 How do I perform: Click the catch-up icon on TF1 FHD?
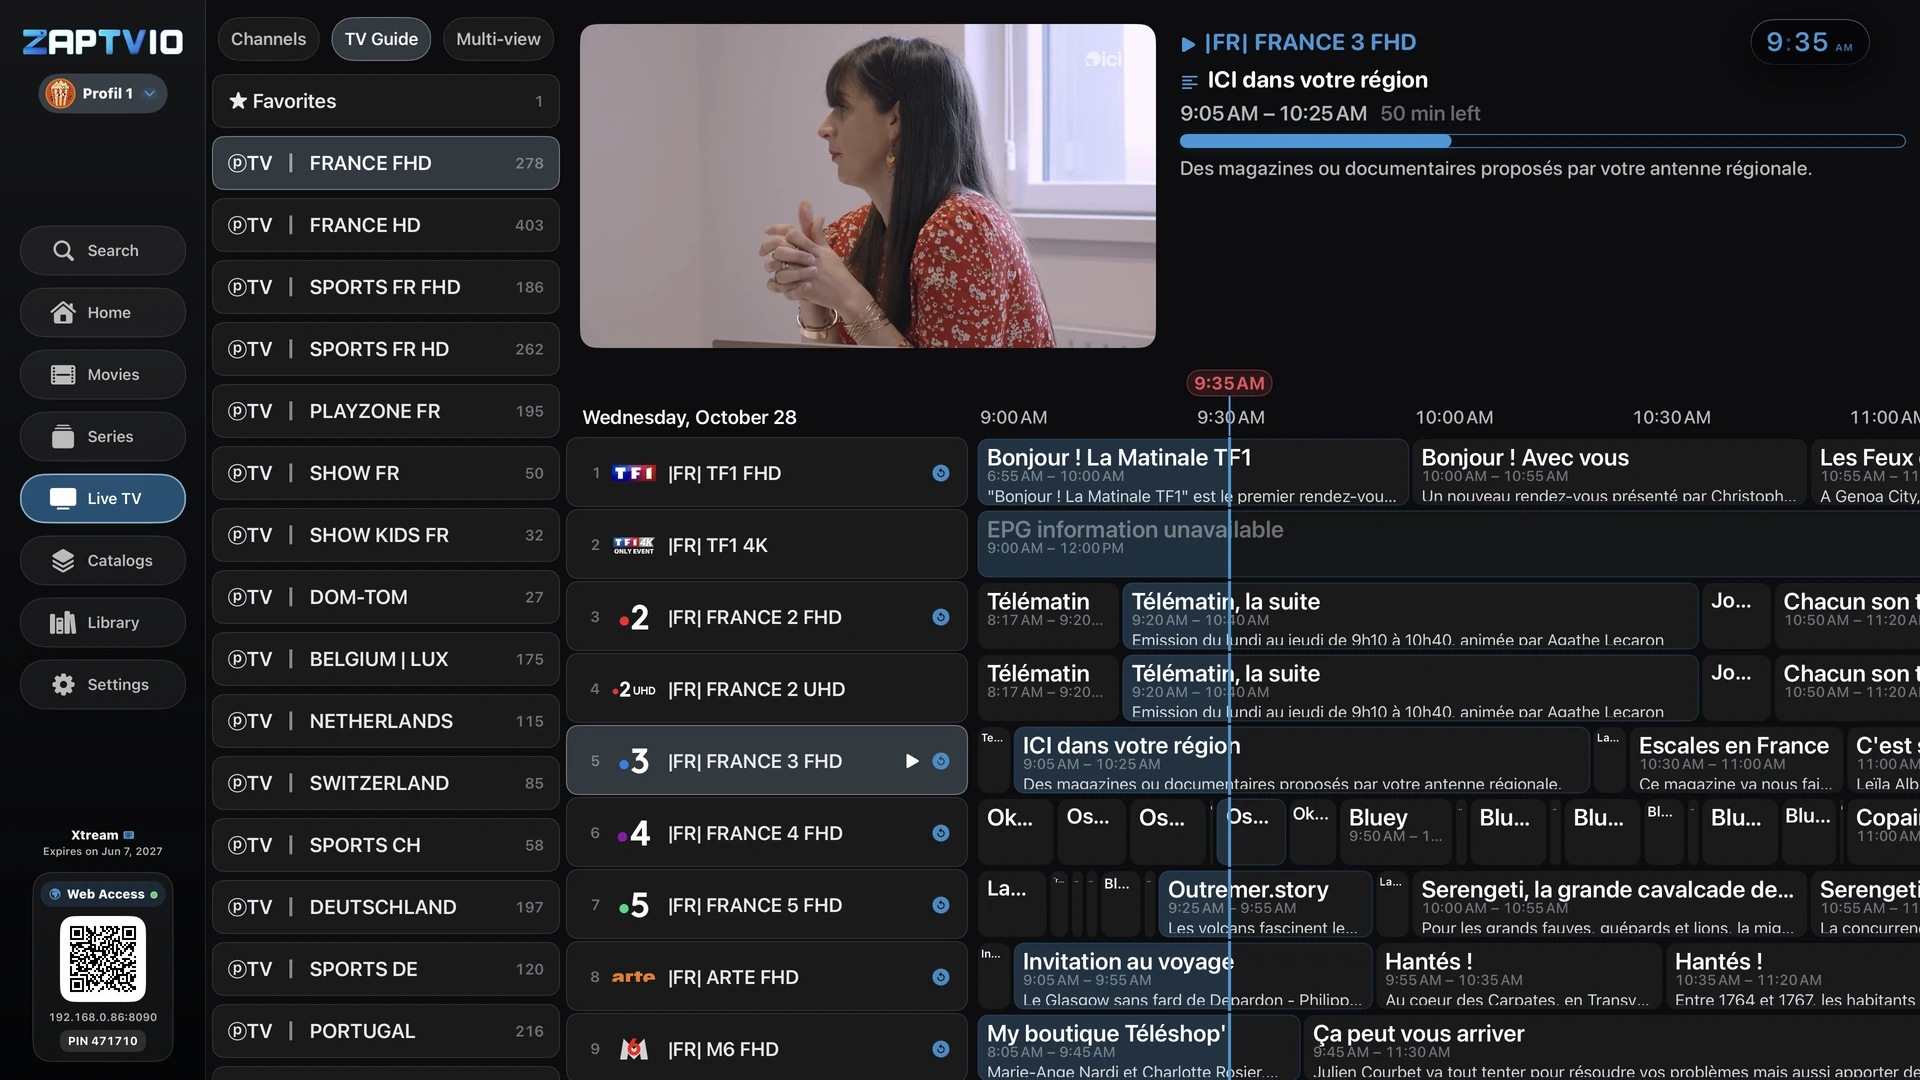941,473
